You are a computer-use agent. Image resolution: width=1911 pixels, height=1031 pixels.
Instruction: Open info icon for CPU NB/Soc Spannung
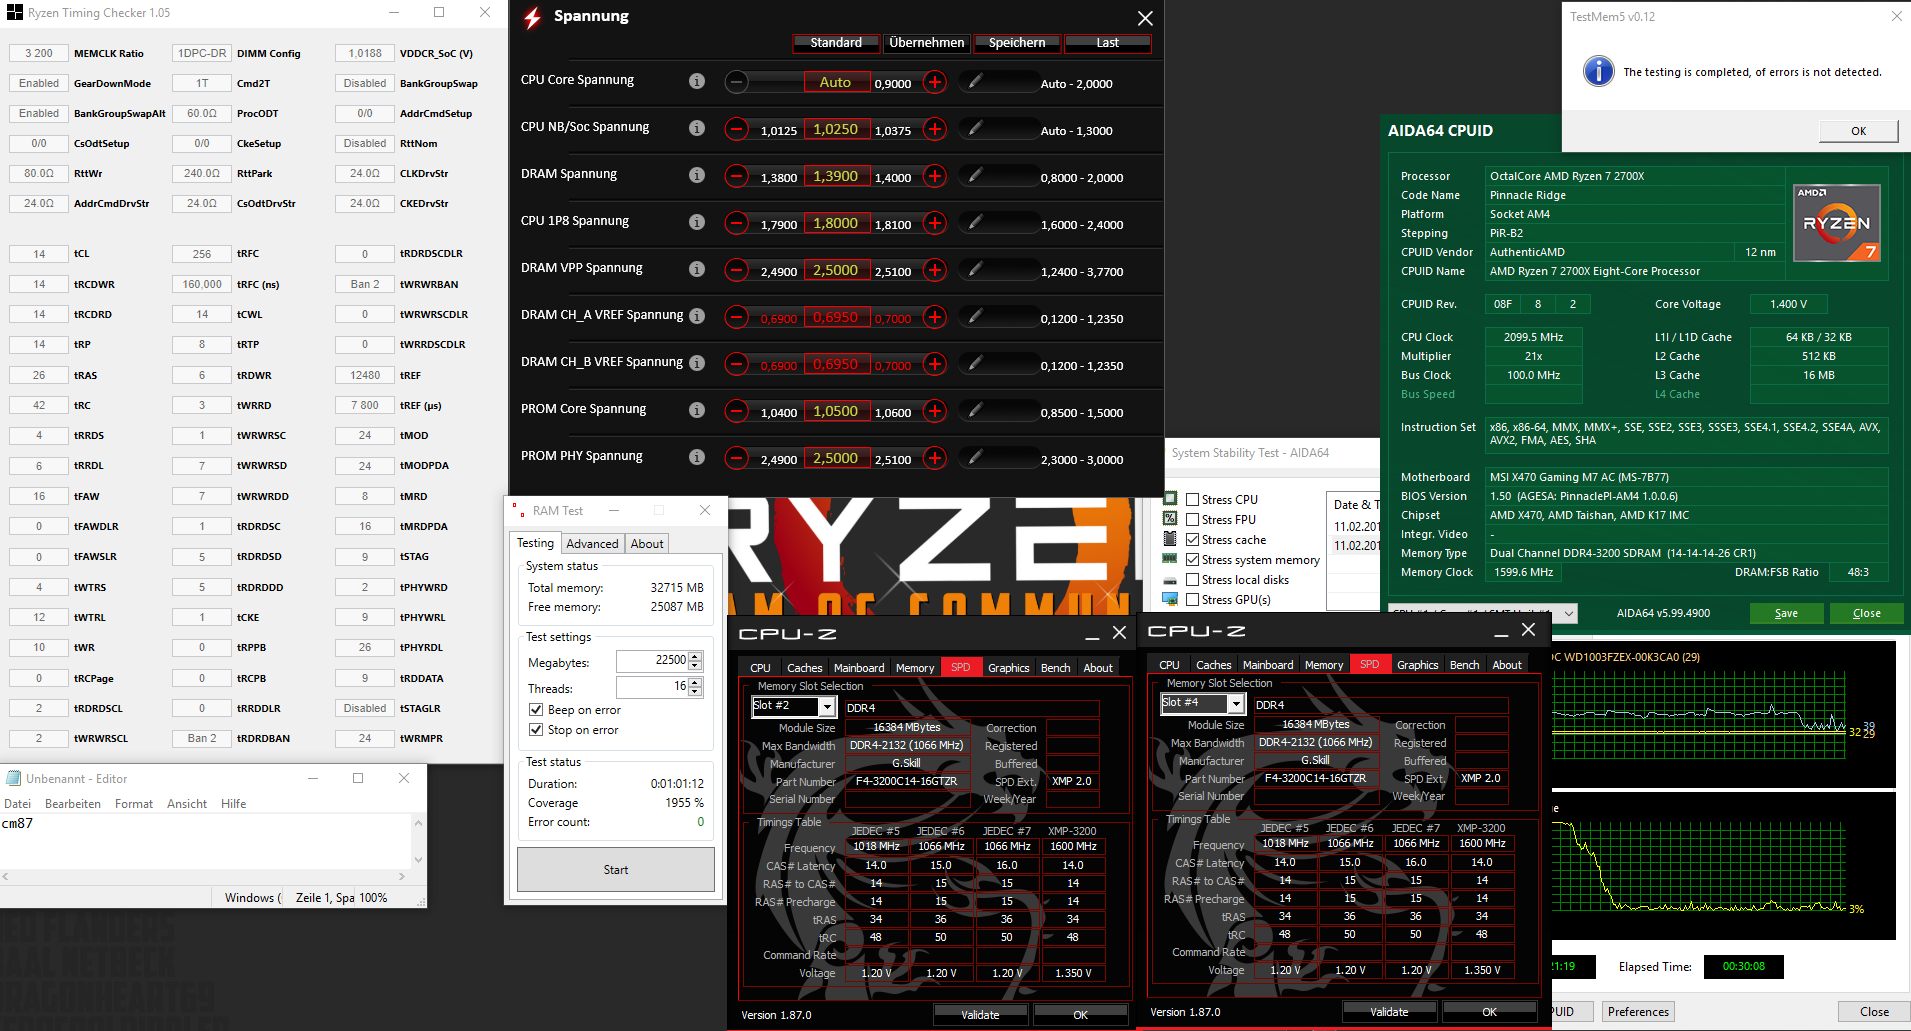click(697, 128)
